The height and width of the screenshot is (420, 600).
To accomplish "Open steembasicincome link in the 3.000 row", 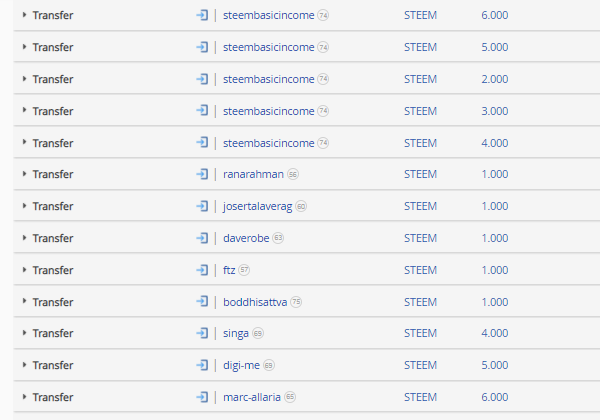I will point(269,111).
